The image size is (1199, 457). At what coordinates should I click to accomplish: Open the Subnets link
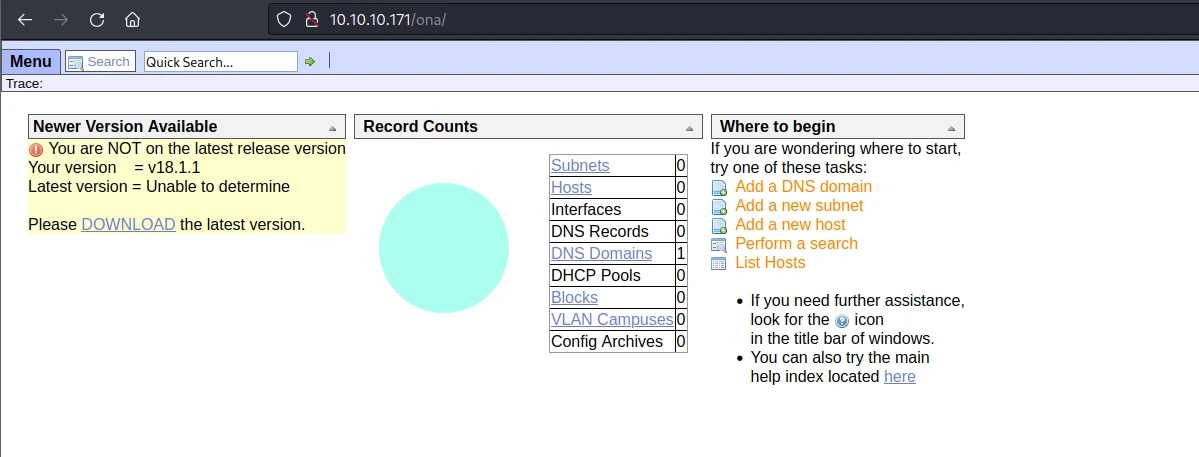(580, 165)
